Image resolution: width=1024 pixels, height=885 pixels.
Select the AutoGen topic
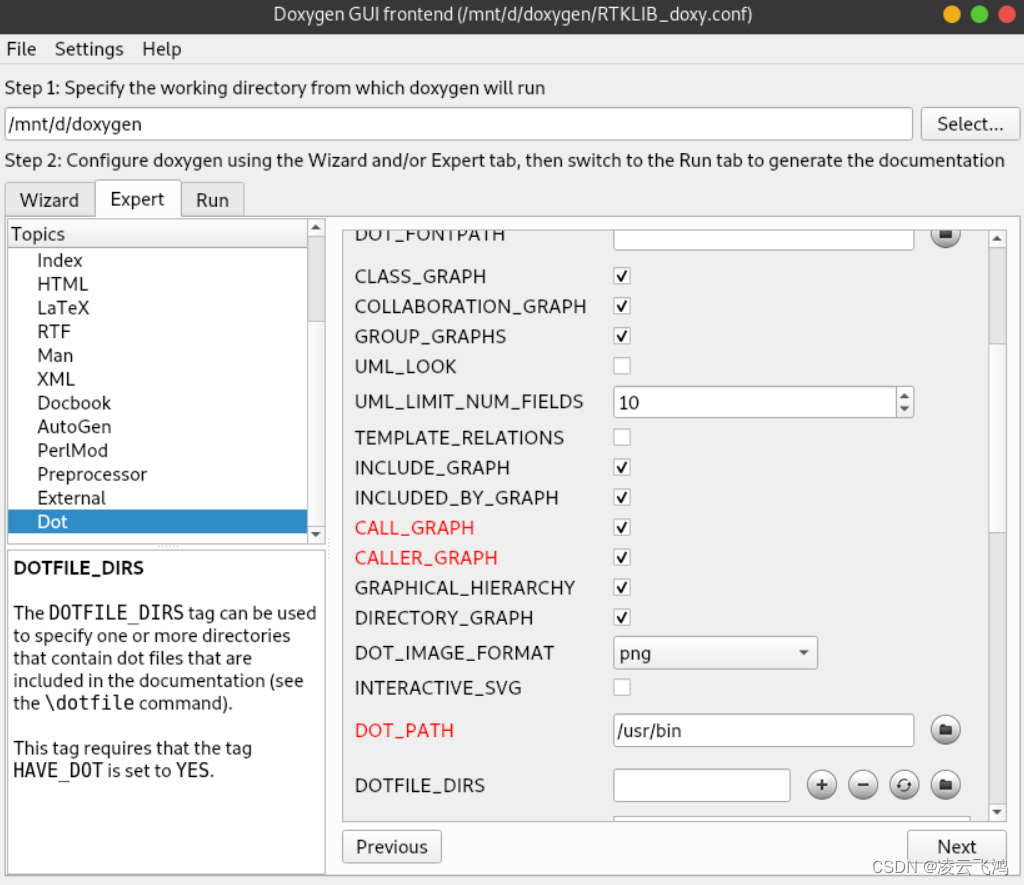pyautogui.click(x=157, y=426)
